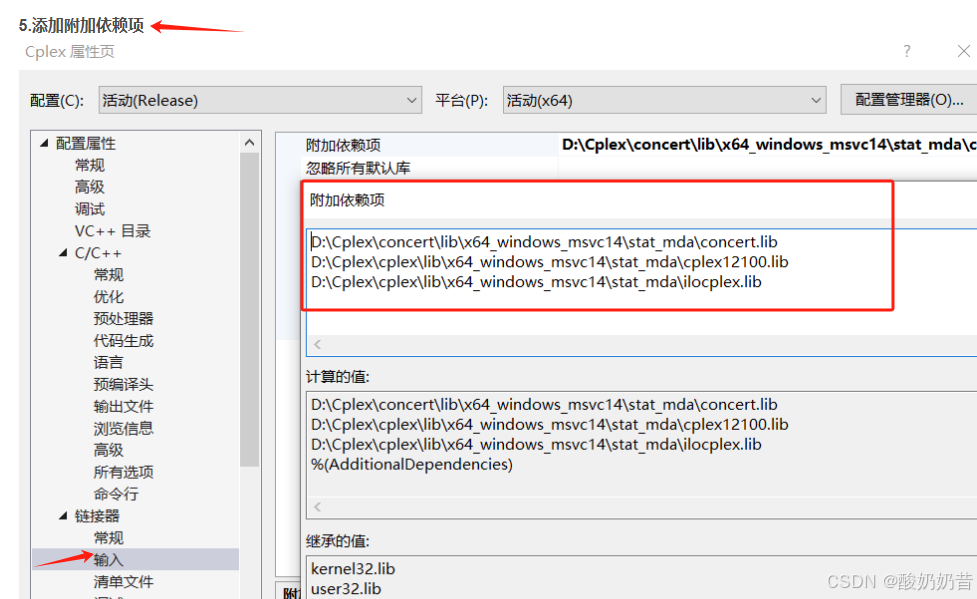Select the 代码生成 tree item

point(123,341)
